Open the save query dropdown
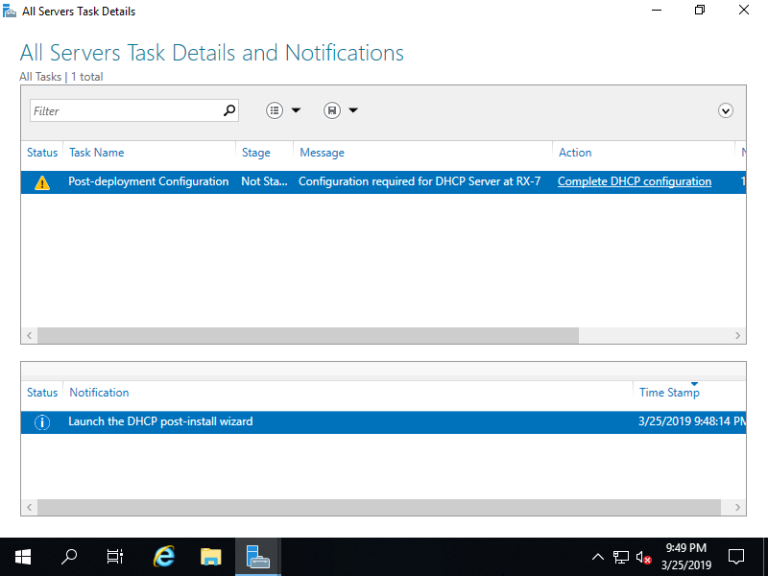The image size is (768, 576). (341, 111)
